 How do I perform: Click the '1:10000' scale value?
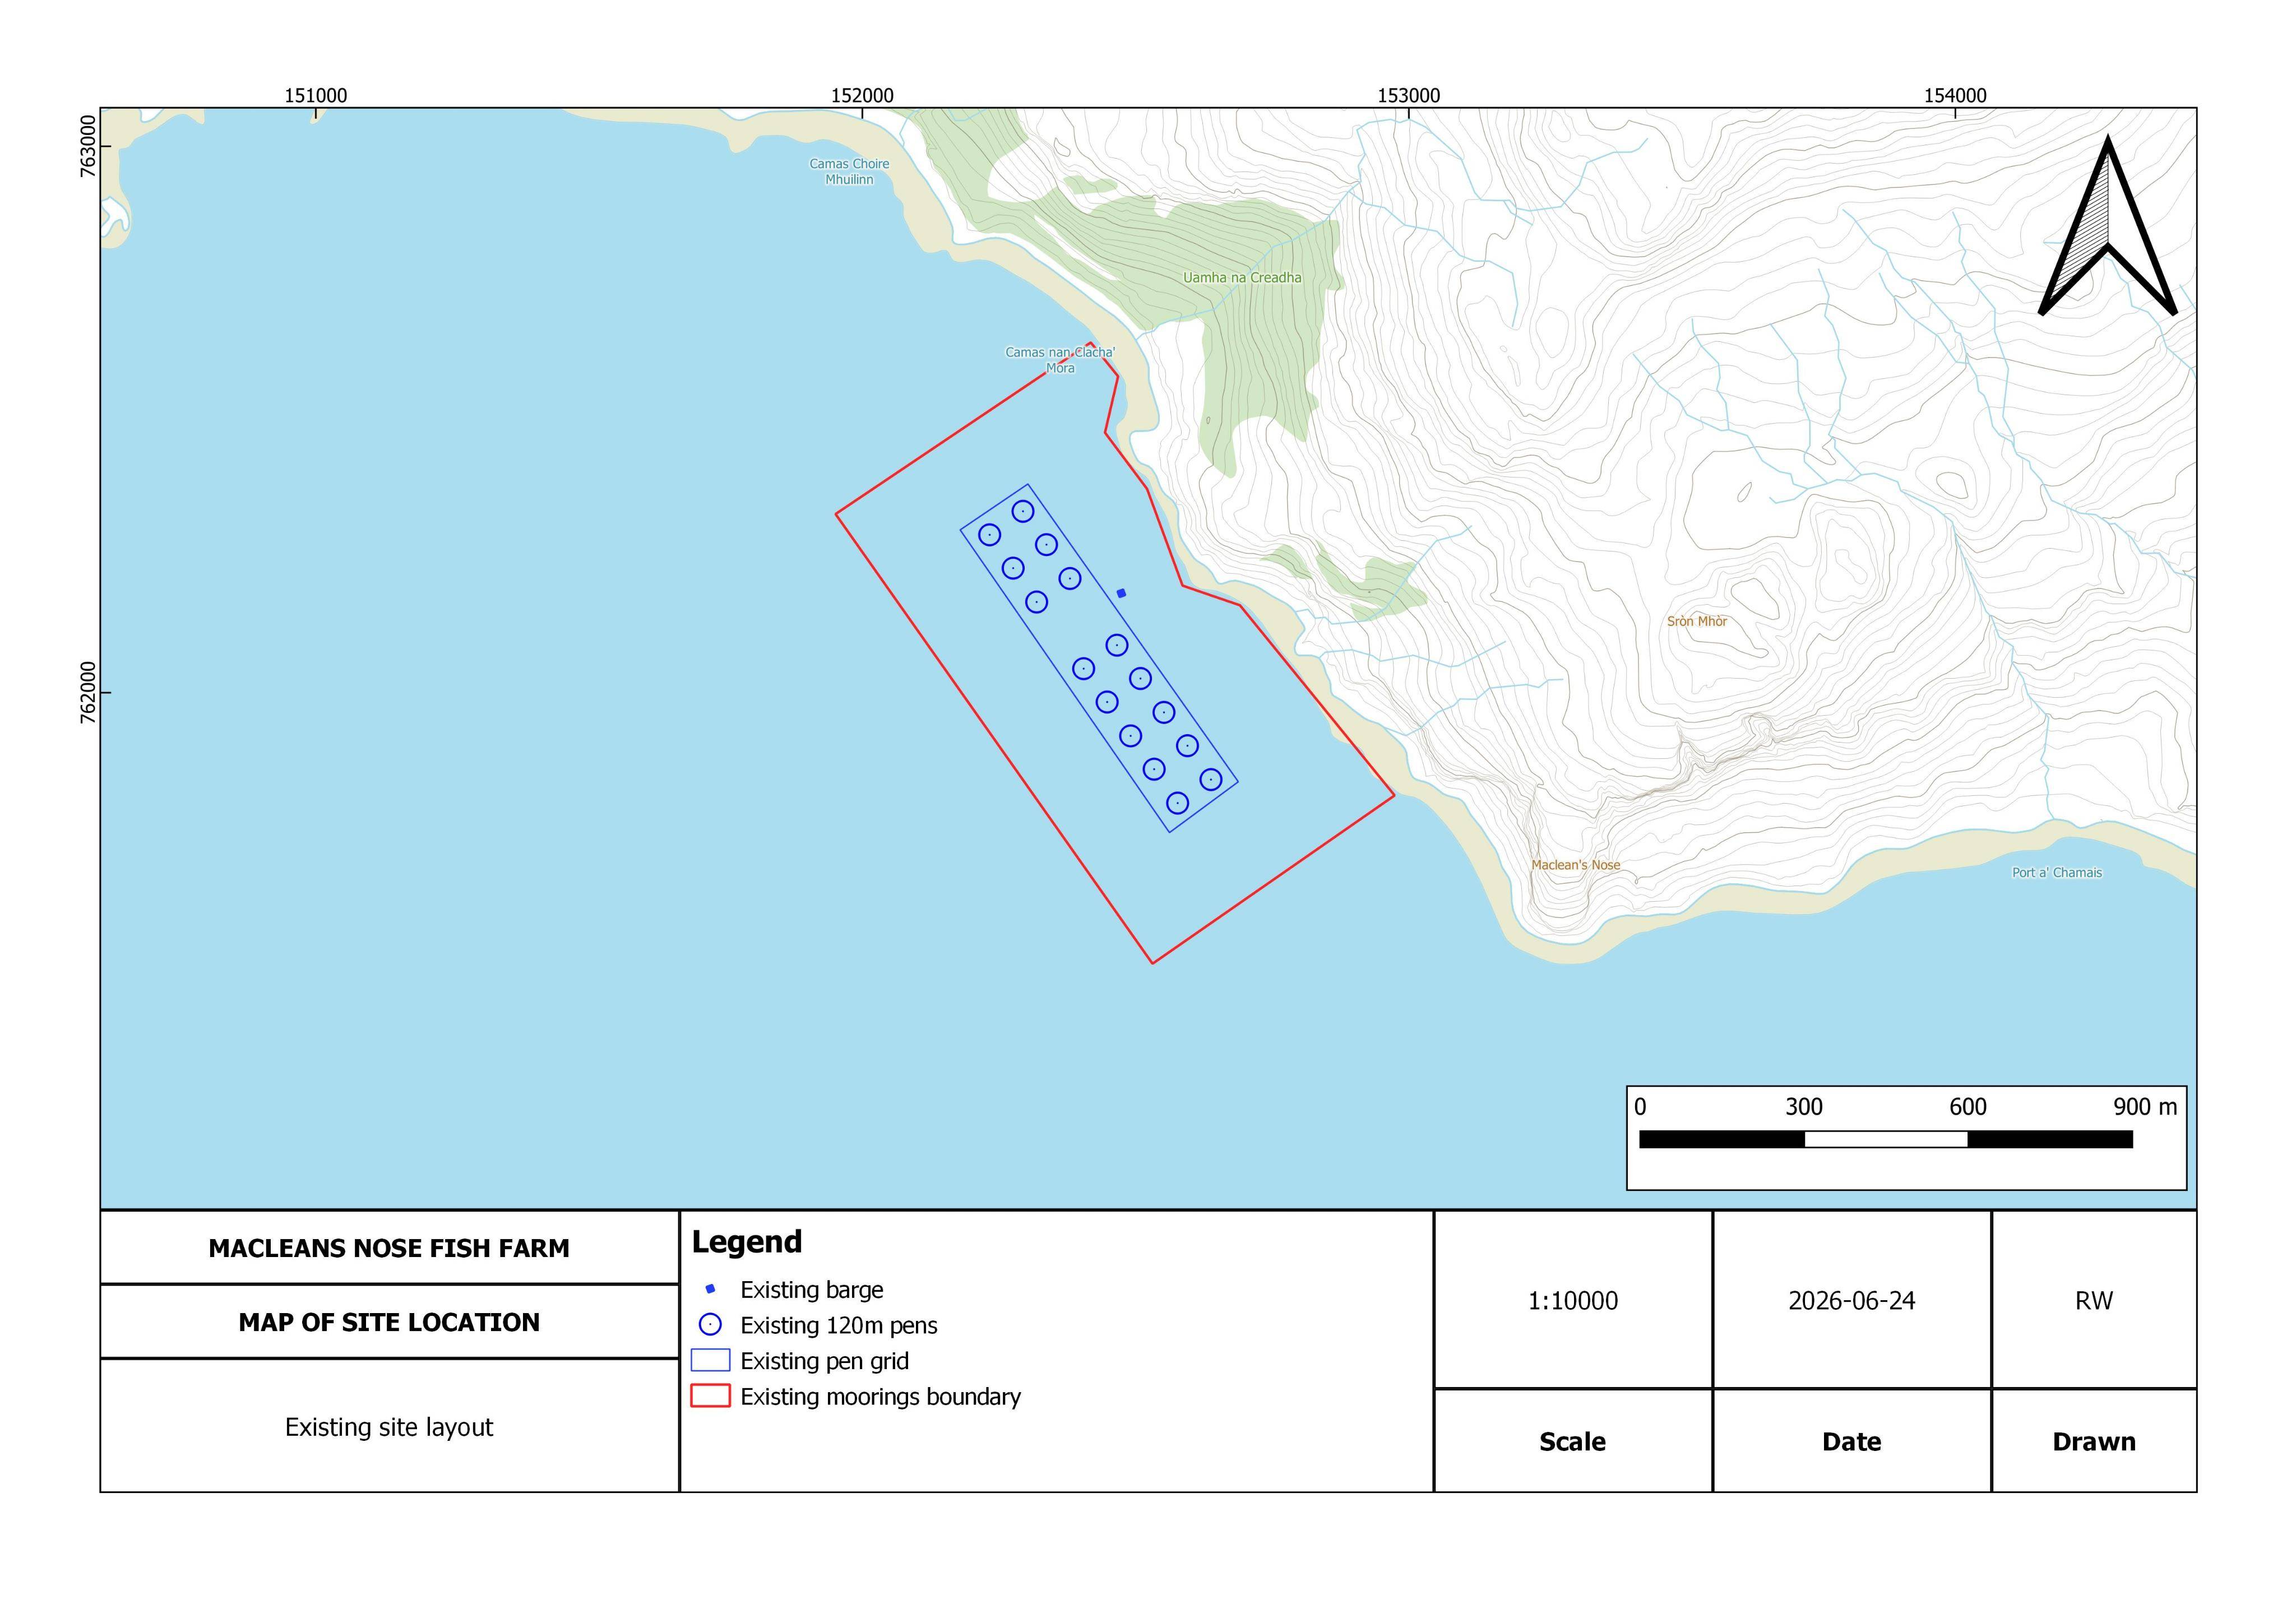click(1573, 1300)
